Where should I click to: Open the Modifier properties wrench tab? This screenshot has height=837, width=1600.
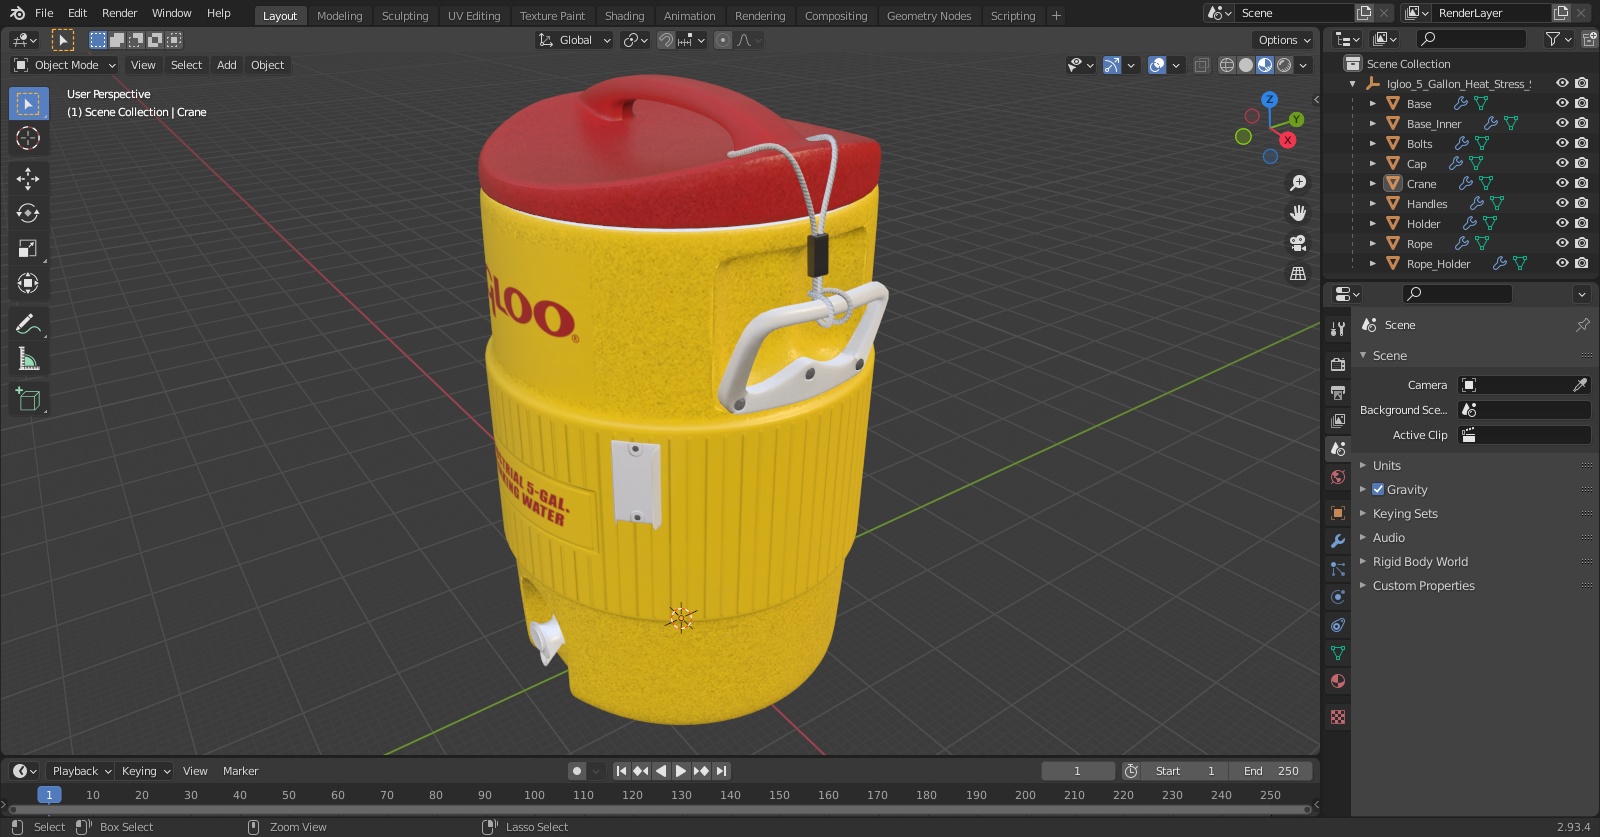click(1338, 541)
